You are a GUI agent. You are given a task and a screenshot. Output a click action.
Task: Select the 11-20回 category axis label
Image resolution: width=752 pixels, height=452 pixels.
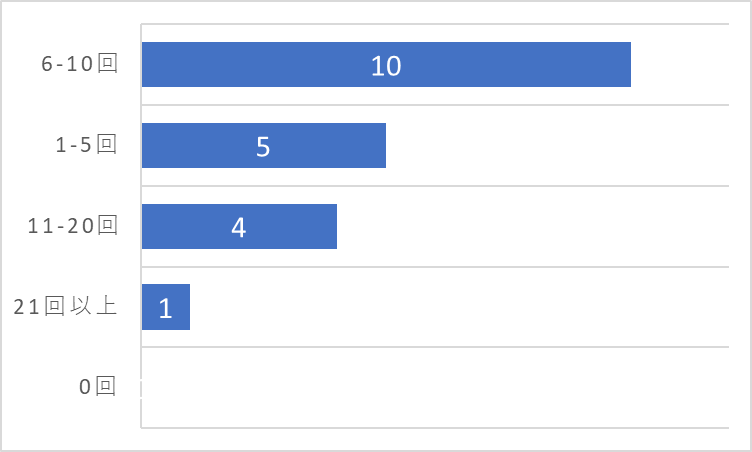point(72,226)
